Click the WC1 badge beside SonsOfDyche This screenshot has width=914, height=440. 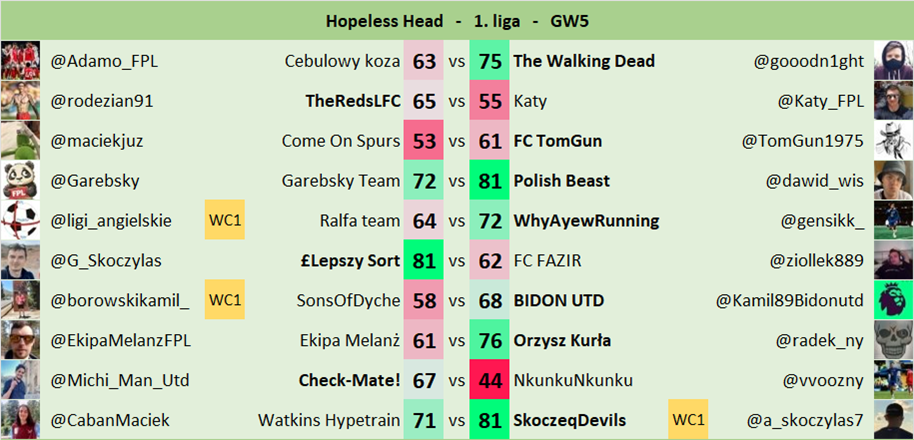click(226, 300)
